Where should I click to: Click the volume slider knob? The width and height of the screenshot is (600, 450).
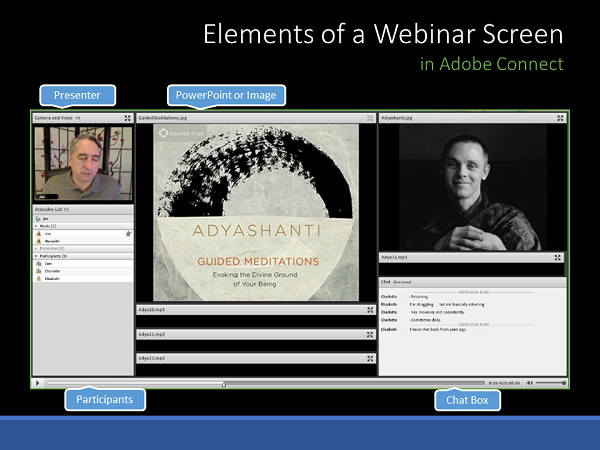(x=564, y=383)
